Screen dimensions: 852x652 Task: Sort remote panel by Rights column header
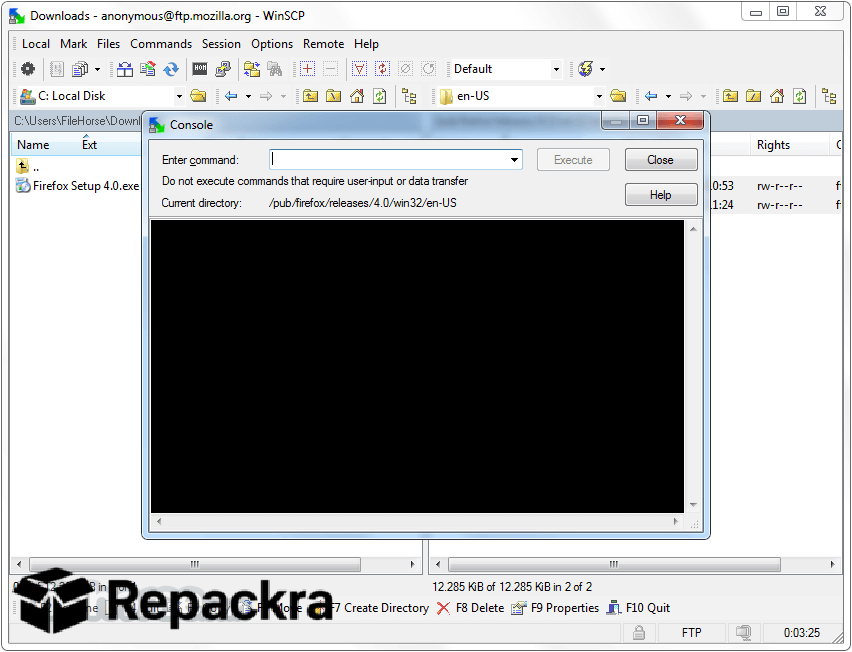pos(773,145)
